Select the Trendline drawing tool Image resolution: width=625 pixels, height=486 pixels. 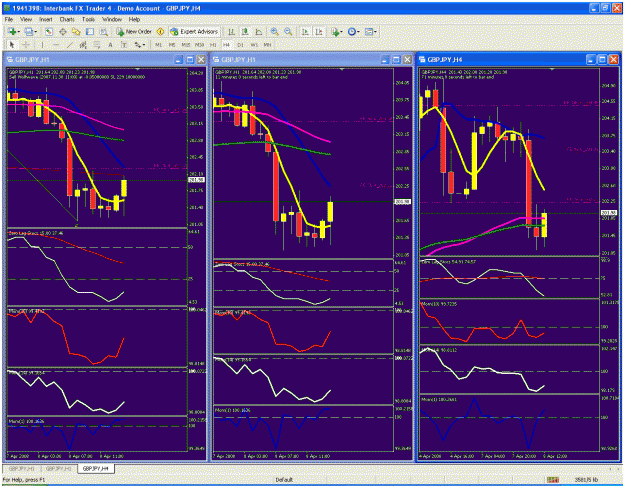click(69, 45)
